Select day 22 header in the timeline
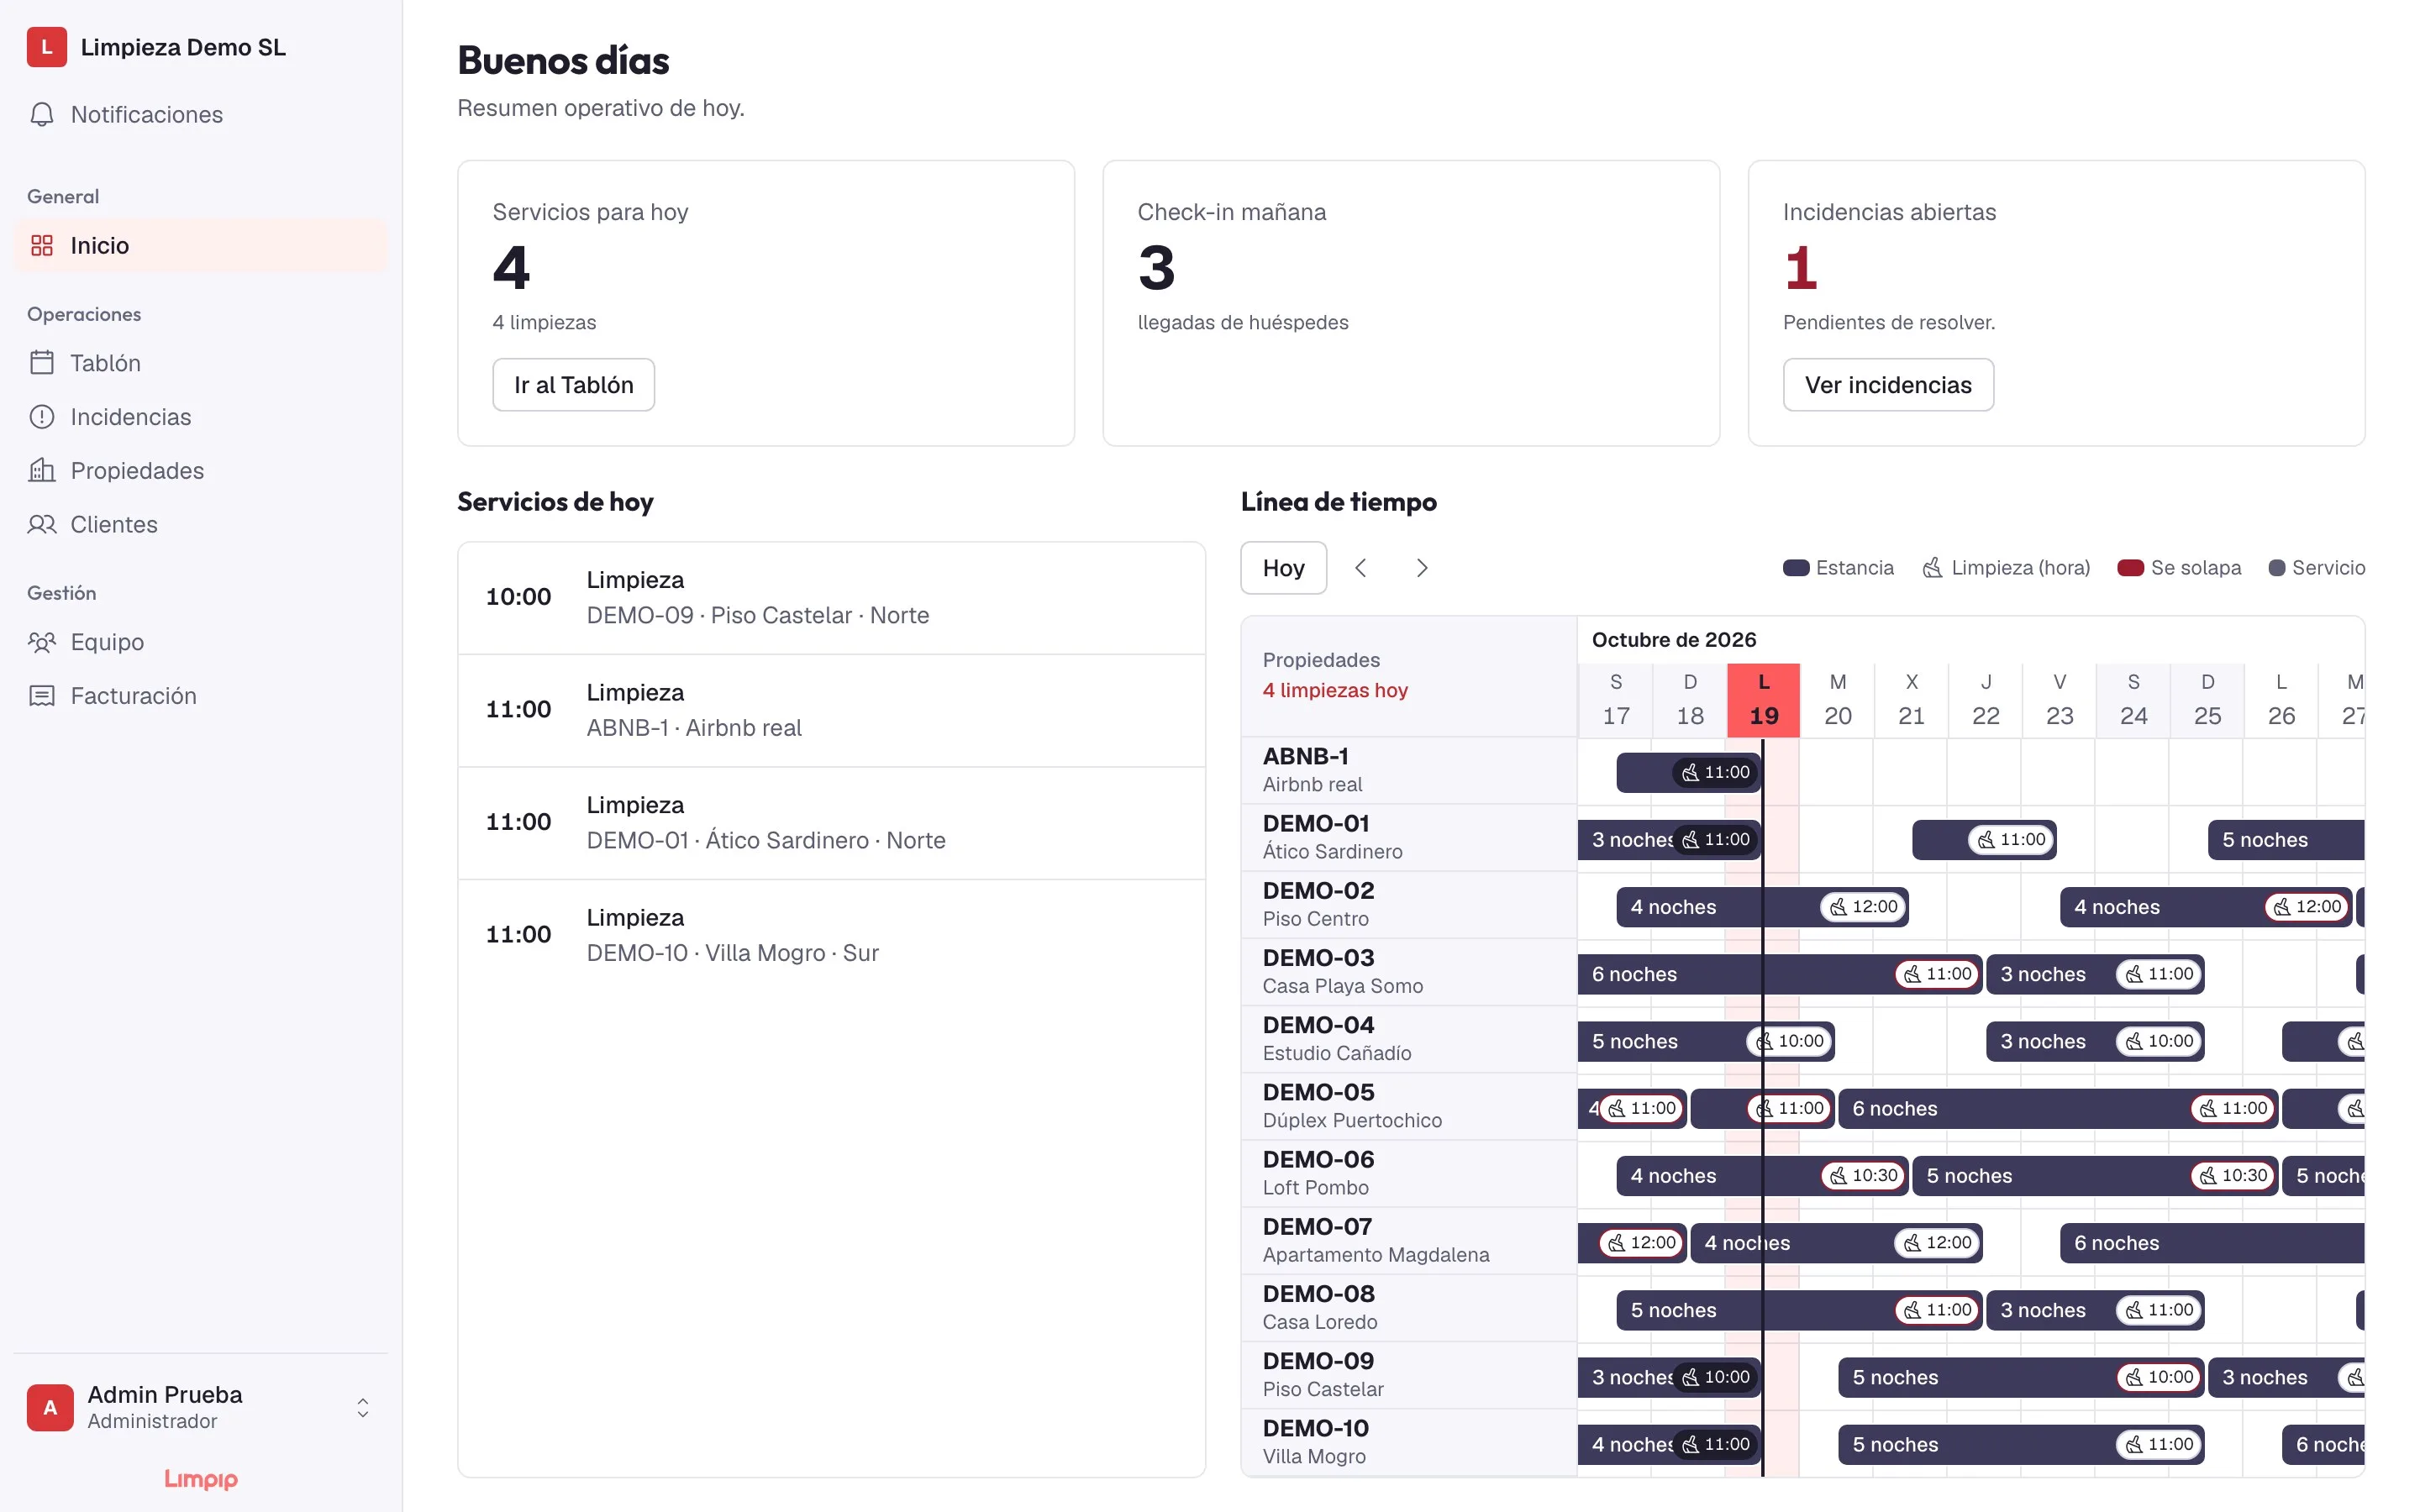The image size is (2420, 1512). [1985, 700]
